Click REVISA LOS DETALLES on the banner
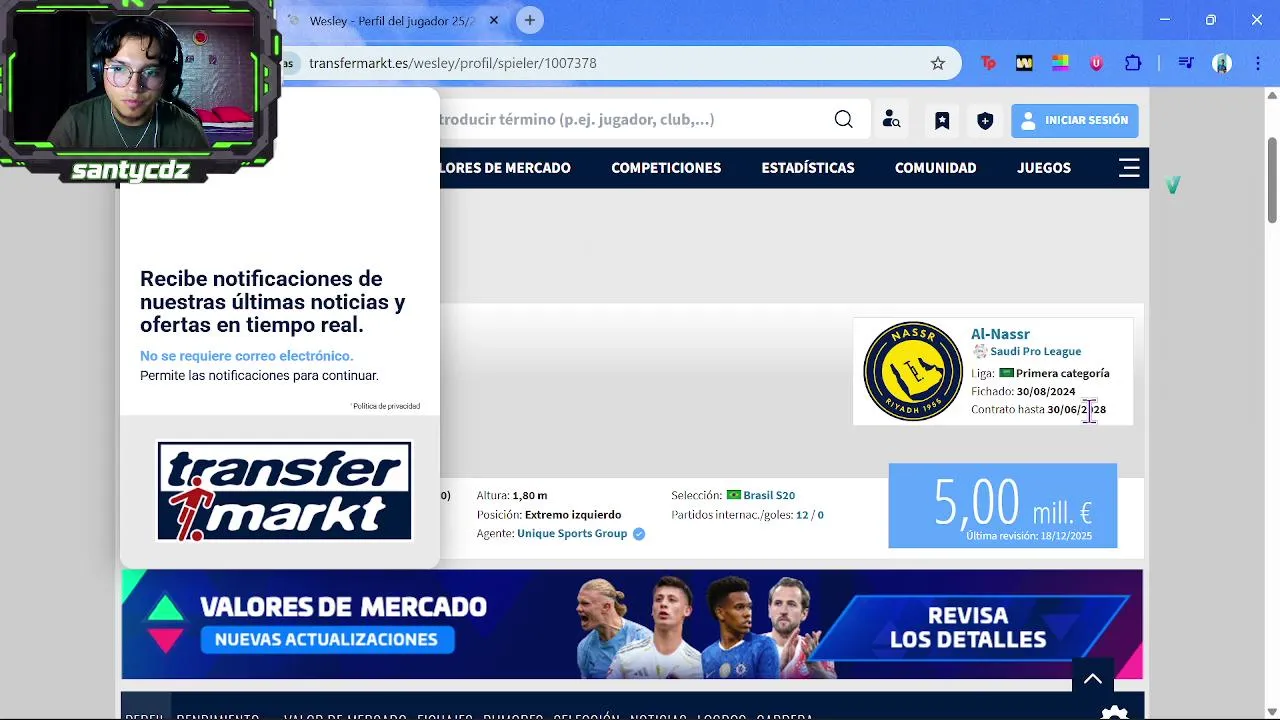Image resolution: width=1280 pixels, height=720 pixels. click(968, 627)
